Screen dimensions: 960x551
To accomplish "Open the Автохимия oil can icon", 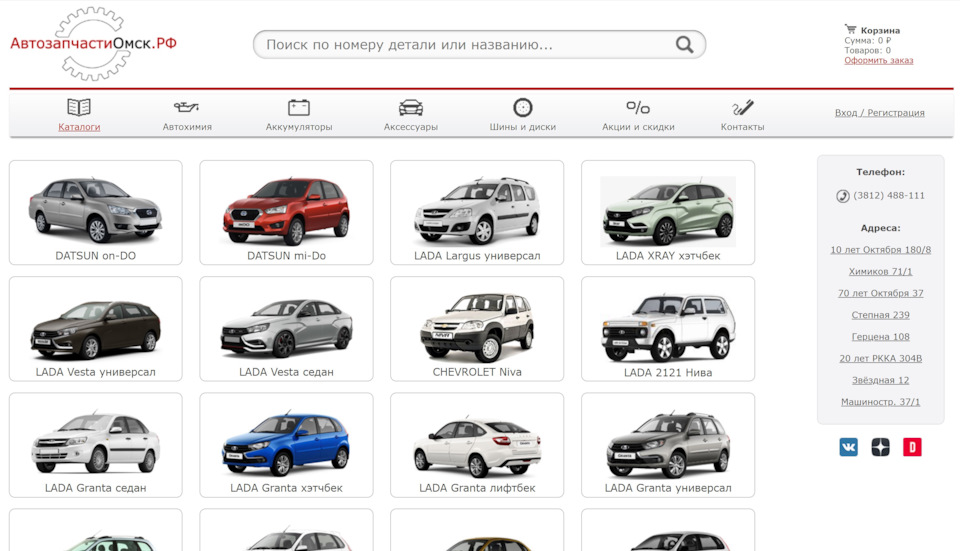I will (187, 107).
